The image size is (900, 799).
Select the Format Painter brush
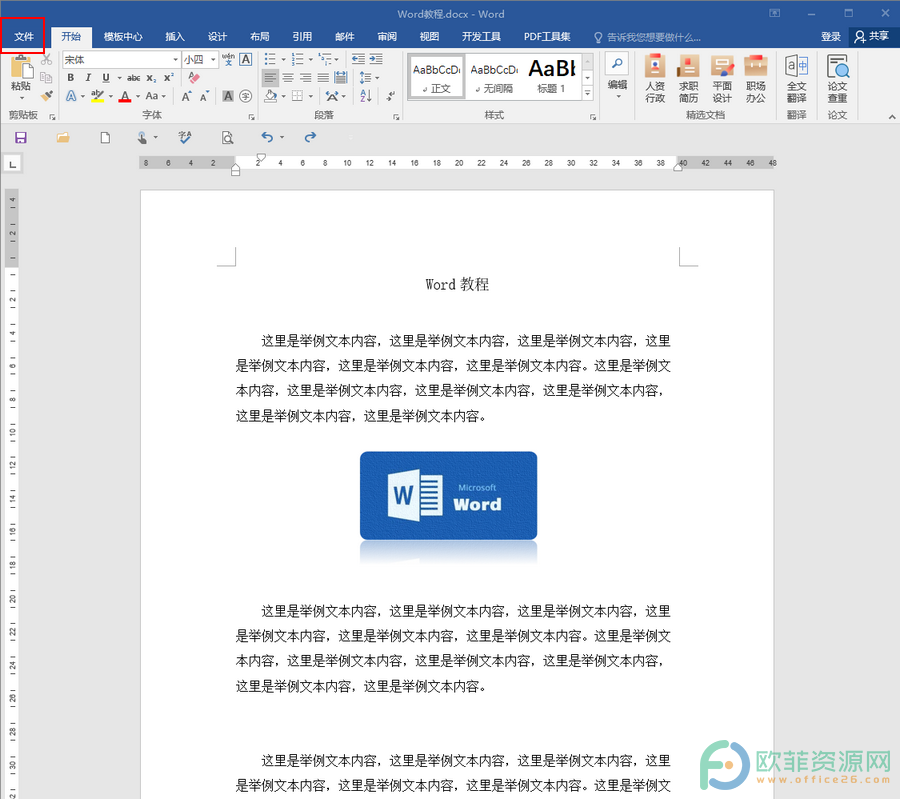tap(46, 95)
